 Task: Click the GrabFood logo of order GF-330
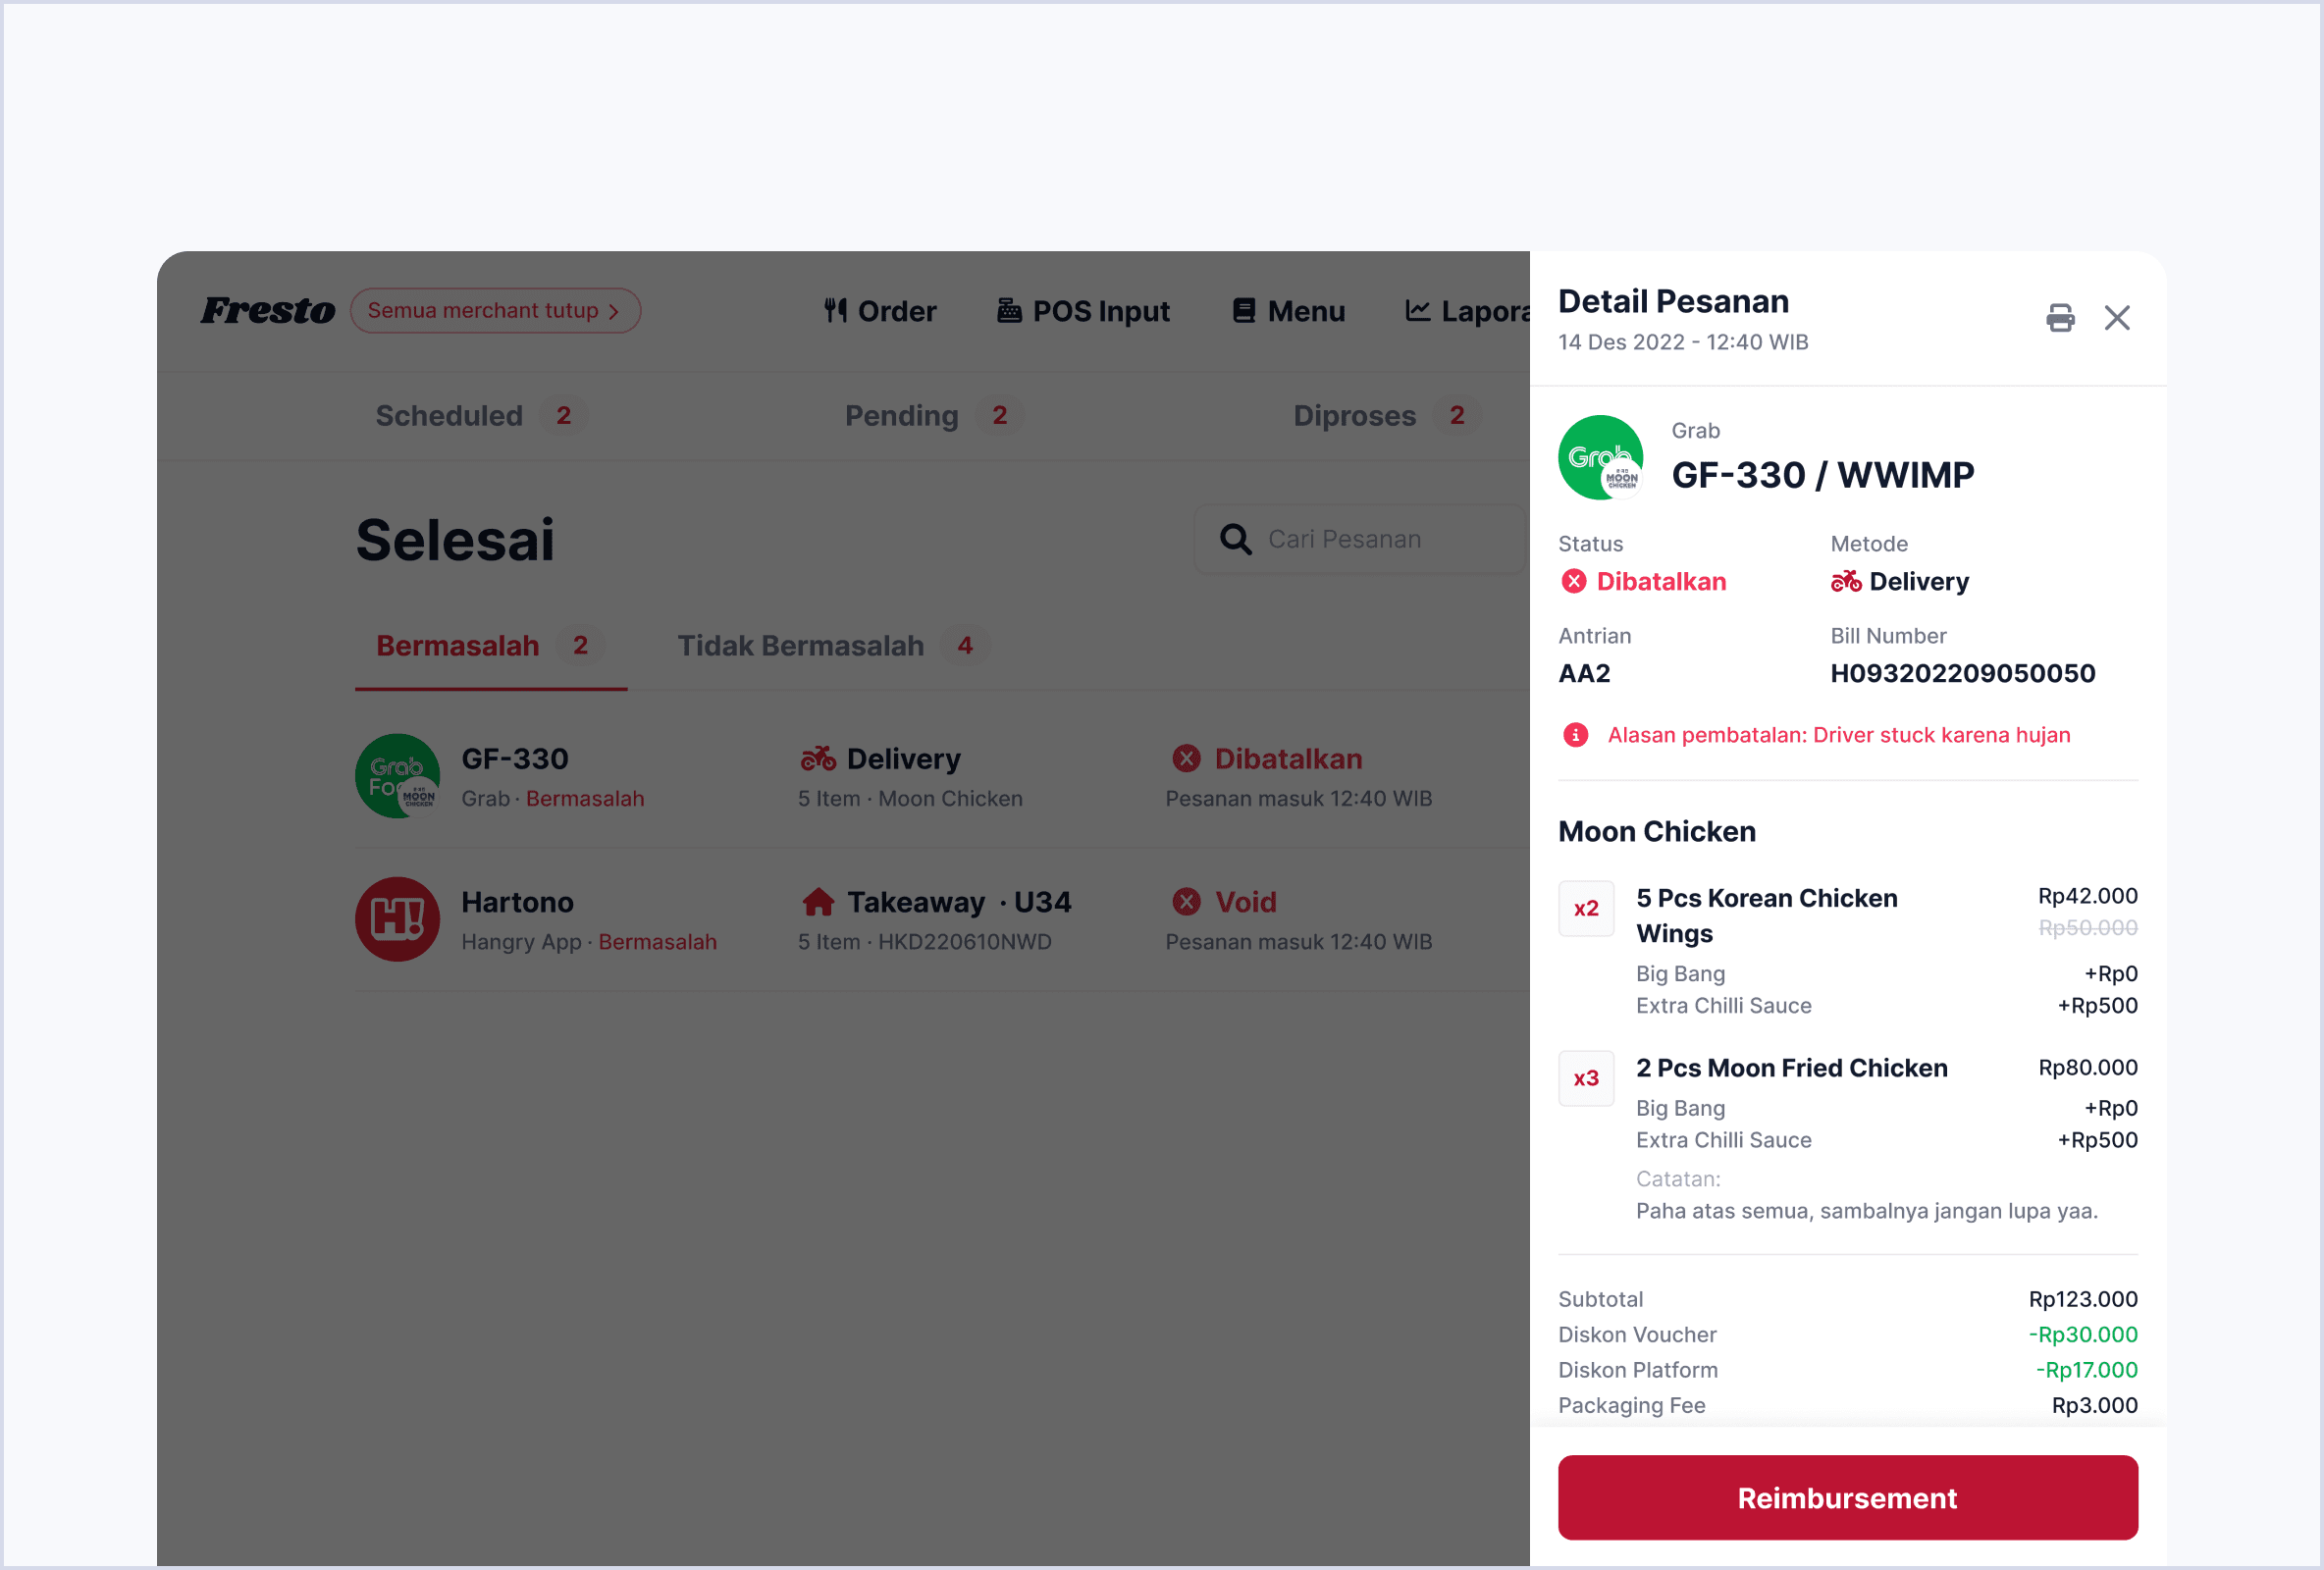click(x=397, y=776)
